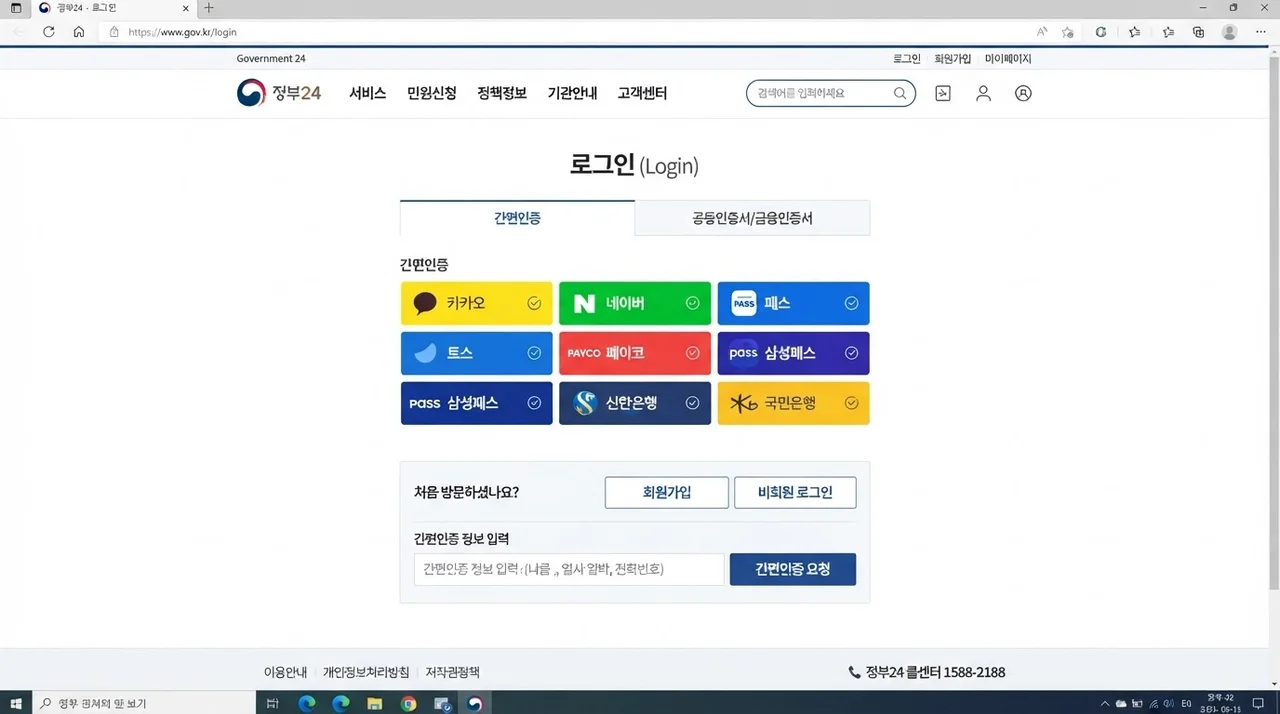The width and height of the screenshot is (1280, 714).
Task: Click 회원가입 button beside 처음 방문하셨나요
Action: coord(667,492)
